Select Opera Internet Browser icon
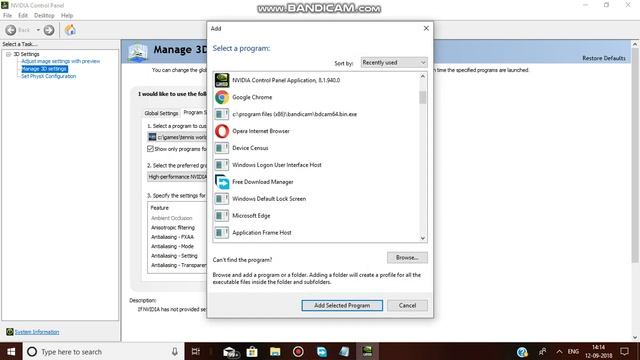 point(222,131)
